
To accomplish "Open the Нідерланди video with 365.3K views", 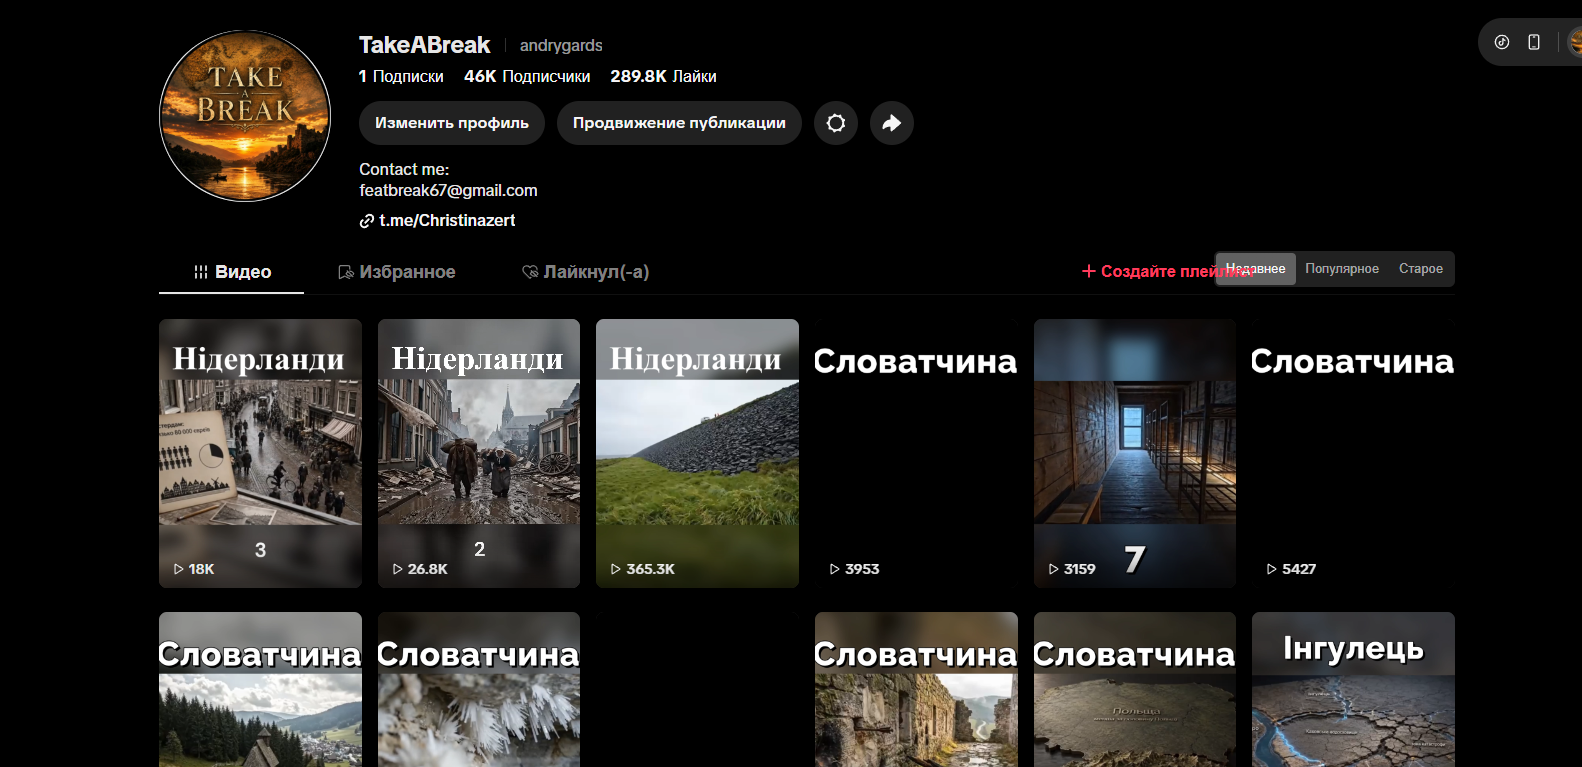I will 697,453.
